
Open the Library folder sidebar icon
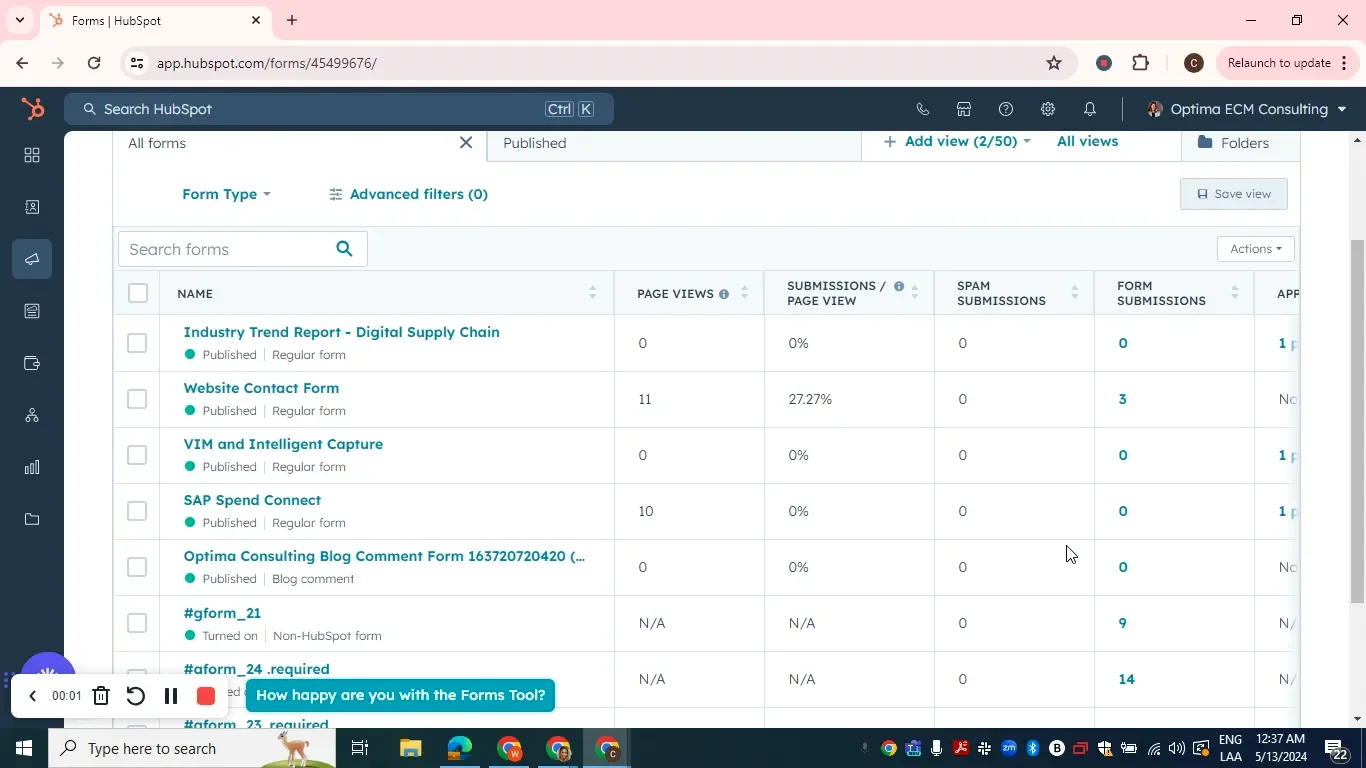tap(32, 519)
